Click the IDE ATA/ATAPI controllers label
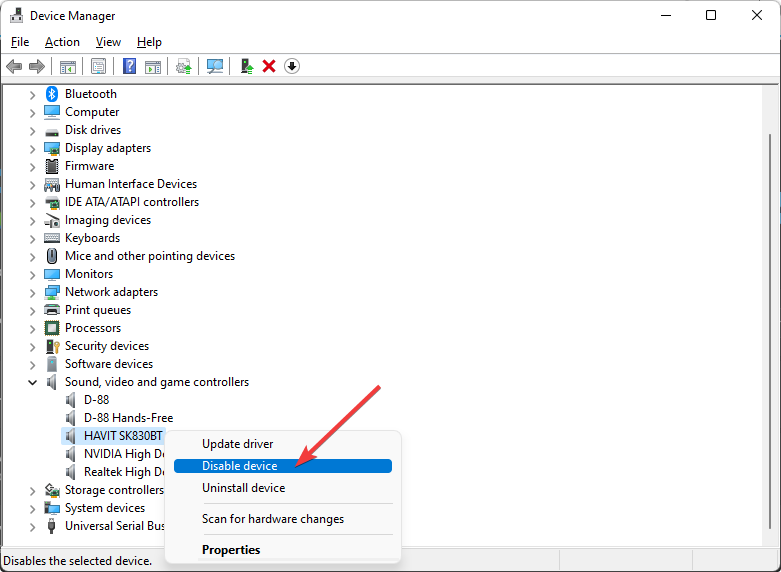 click(132, 202)
